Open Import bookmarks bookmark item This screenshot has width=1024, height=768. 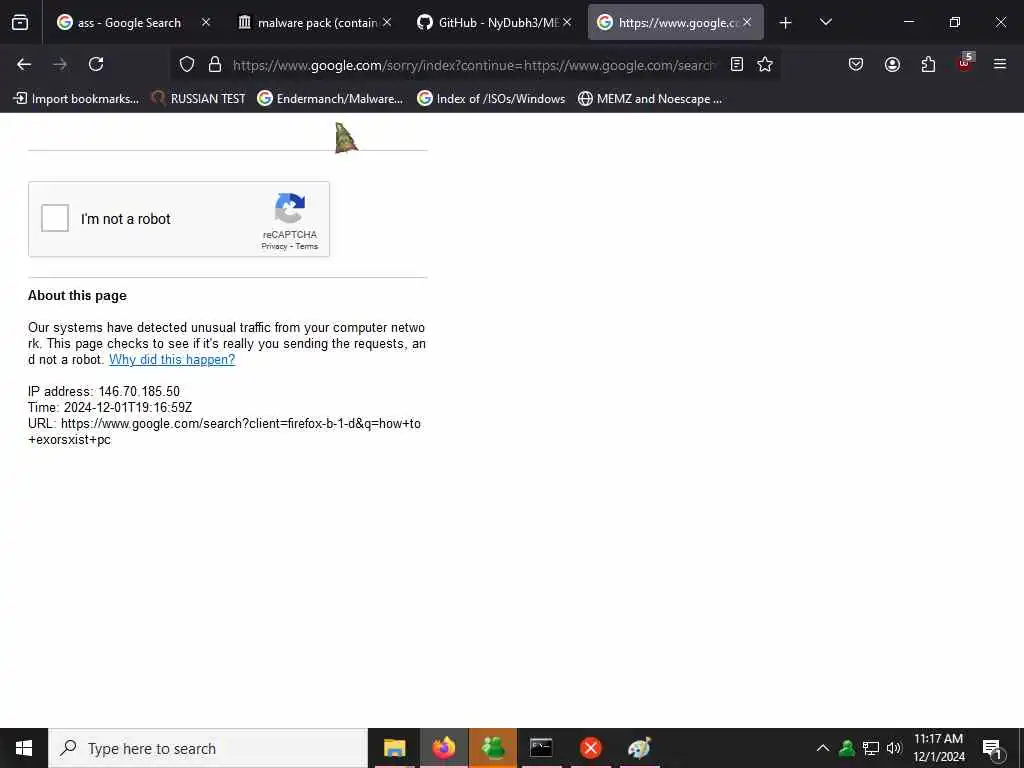(76, 99)
